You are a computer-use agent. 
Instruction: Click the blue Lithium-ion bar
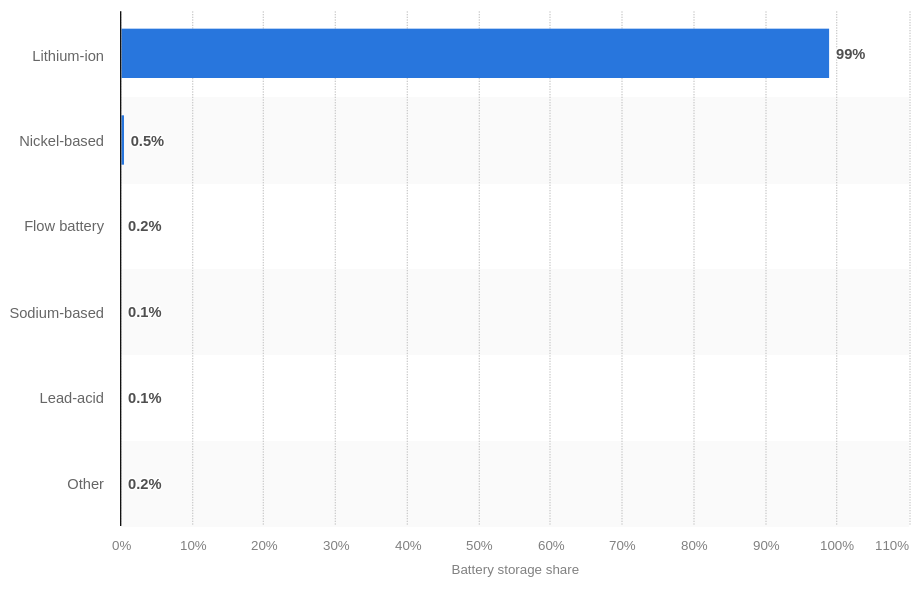coord(475,53)
